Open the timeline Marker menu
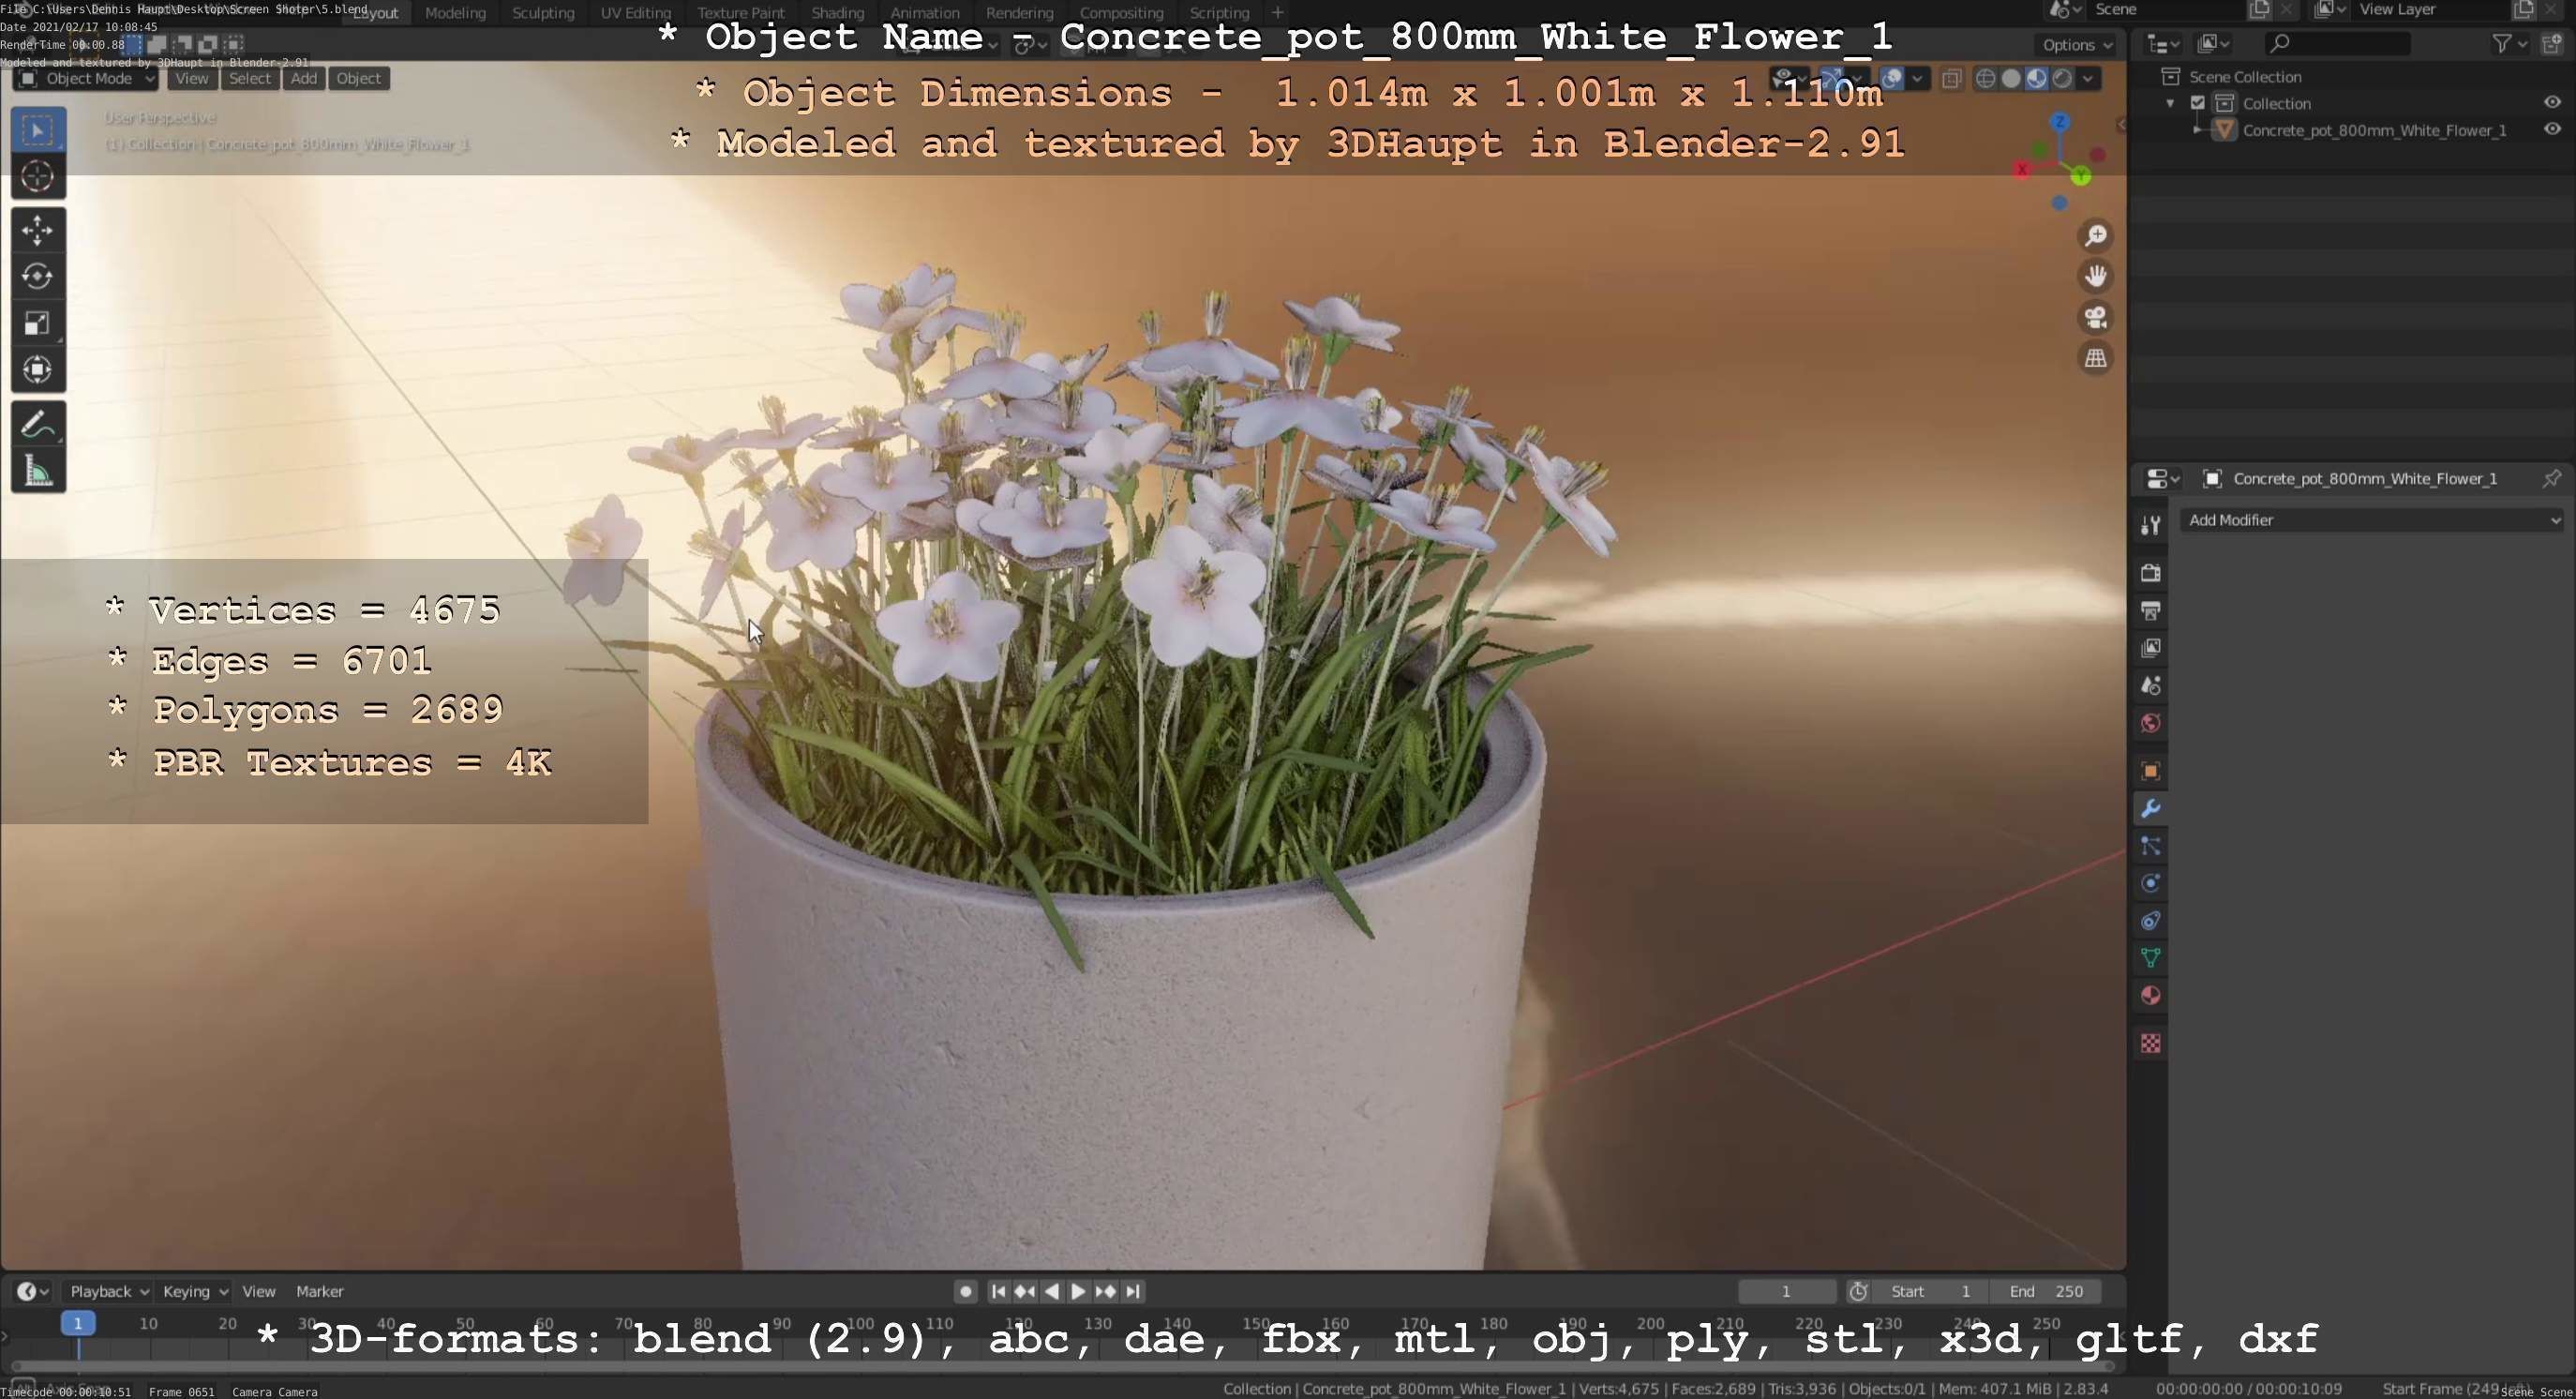Screen dimensions: 2576x1399 [x=319, y=1292]
